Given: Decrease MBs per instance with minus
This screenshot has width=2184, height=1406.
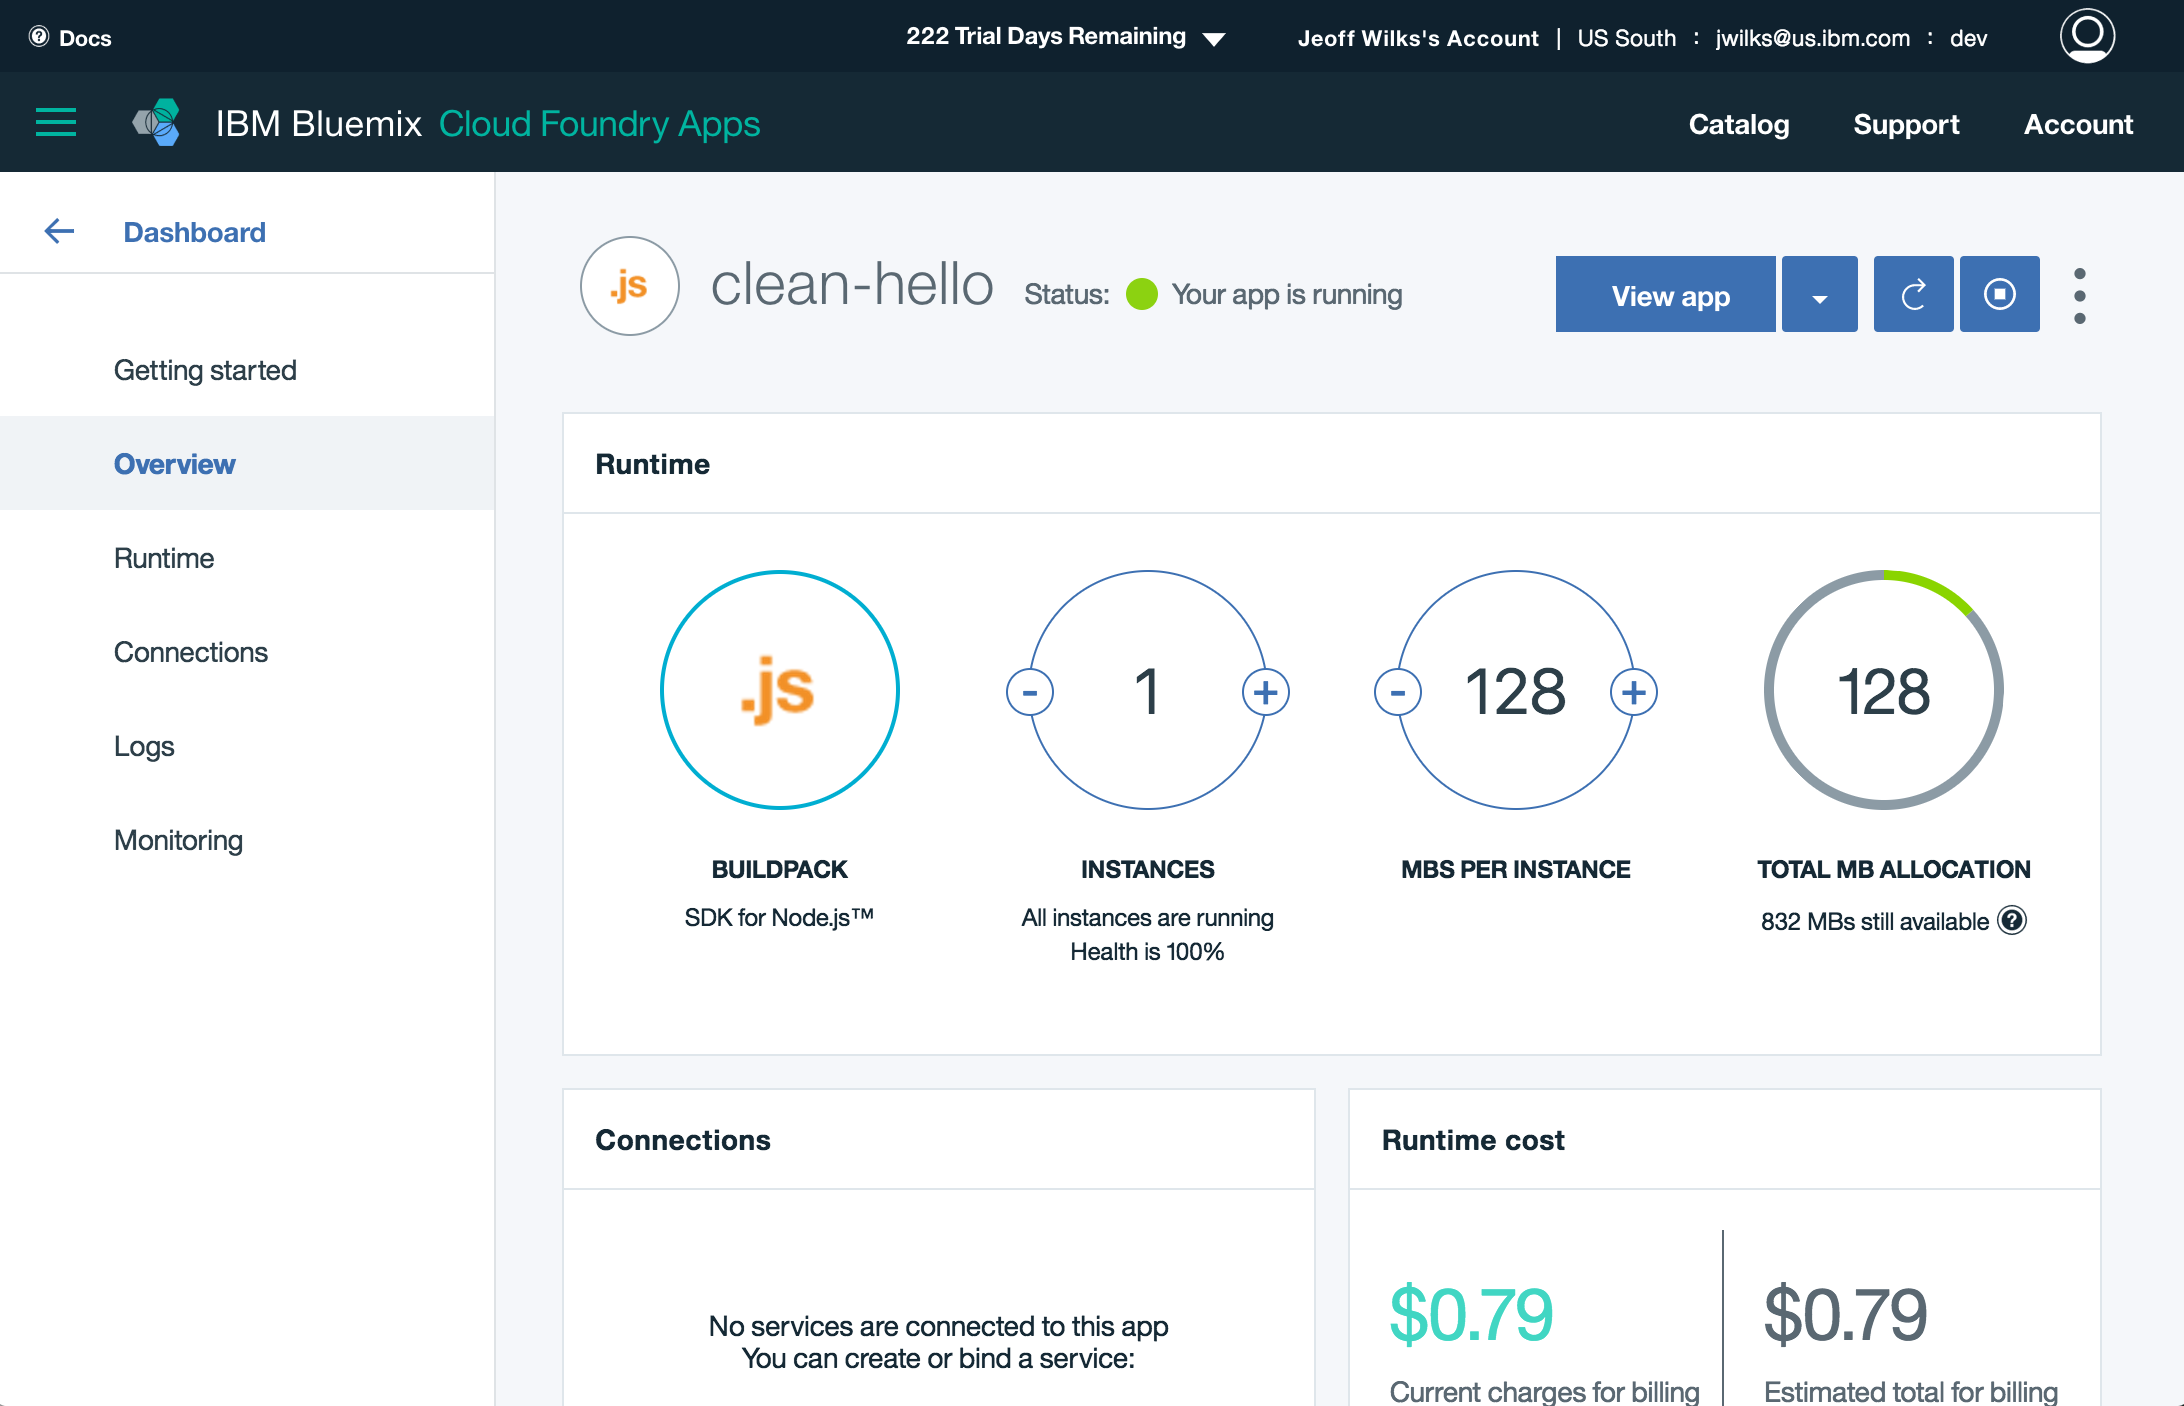Looking at the screenshot, I should (1398, 692).
